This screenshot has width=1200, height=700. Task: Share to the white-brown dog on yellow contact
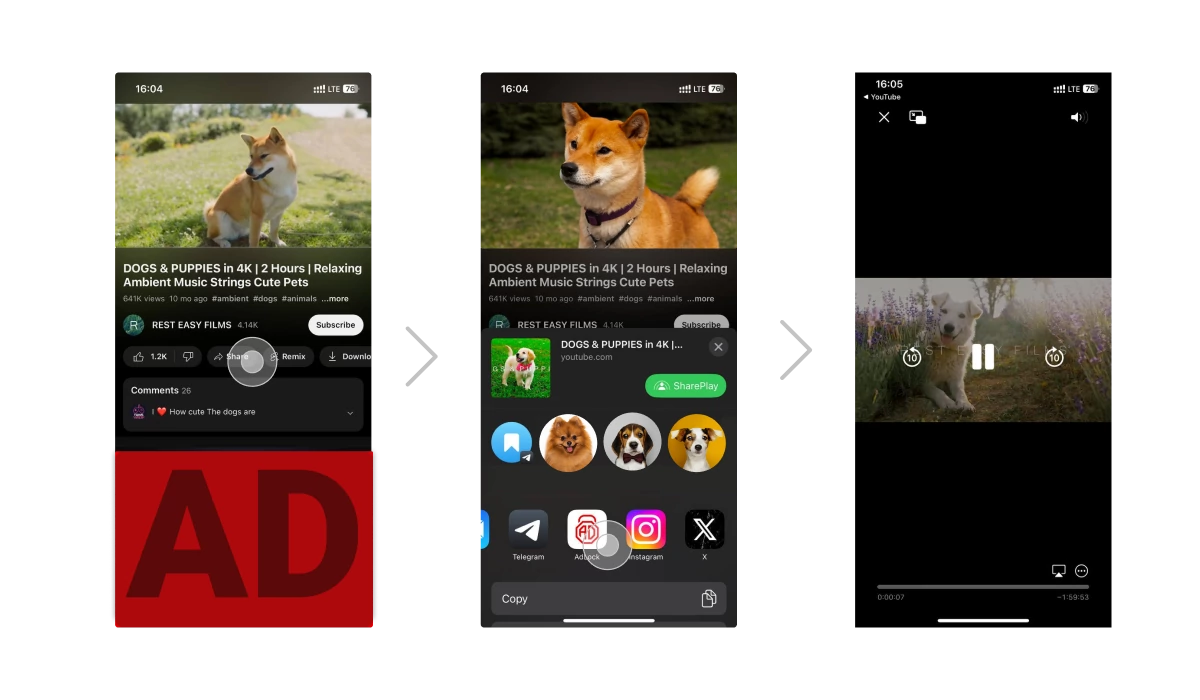click(697, 442)
